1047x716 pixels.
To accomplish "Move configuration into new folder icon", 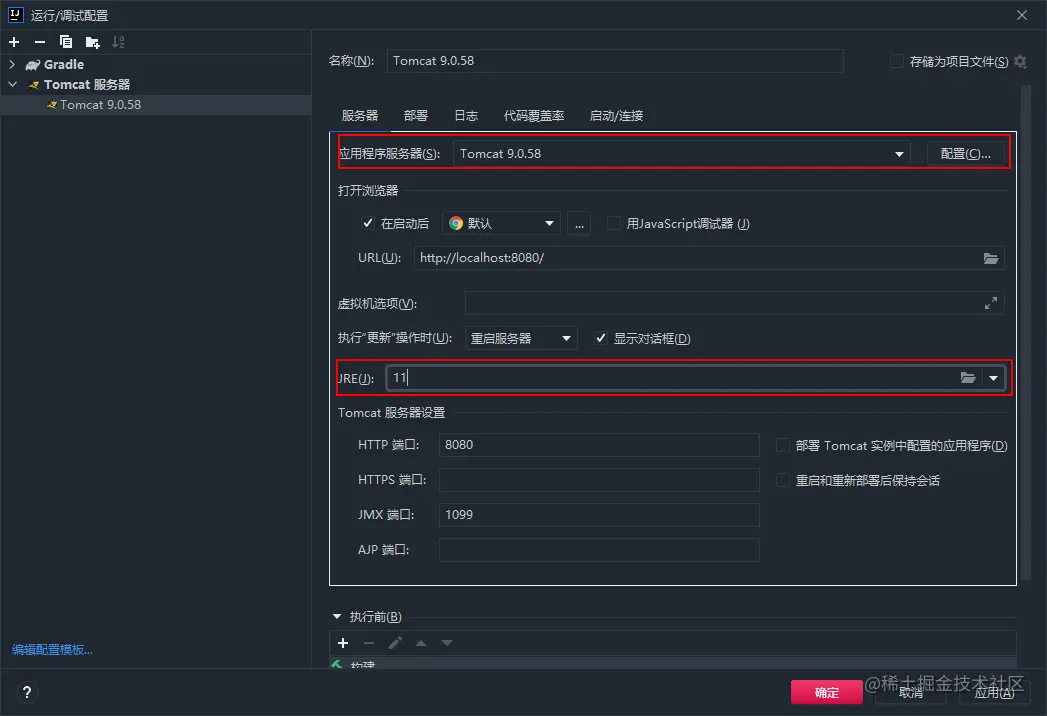I will [x=92, y=42].
